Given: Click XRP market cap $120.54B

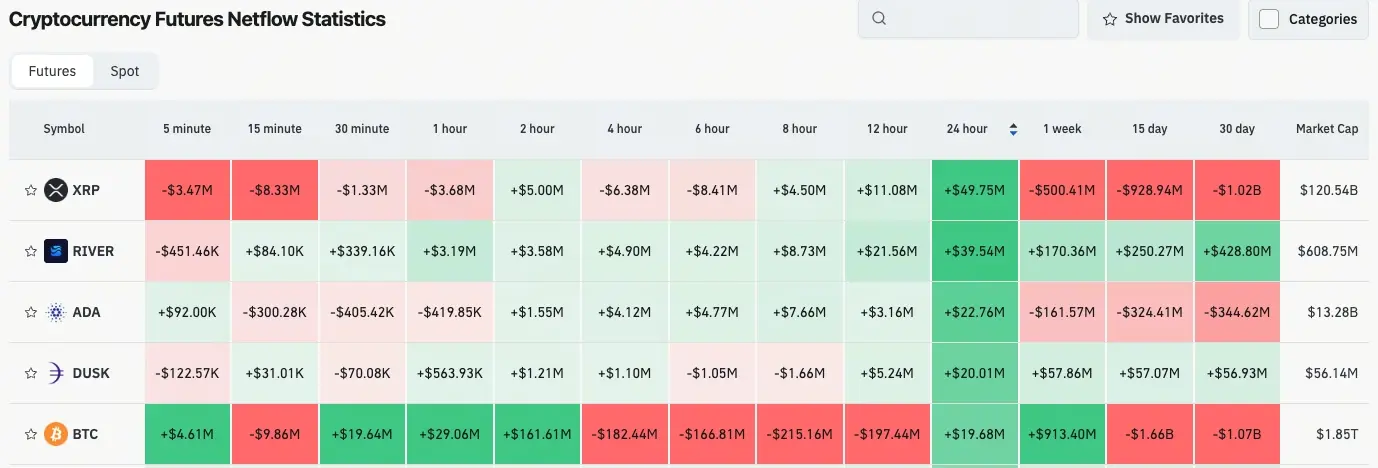Looking at the screenshot, I should point(1327,190).
